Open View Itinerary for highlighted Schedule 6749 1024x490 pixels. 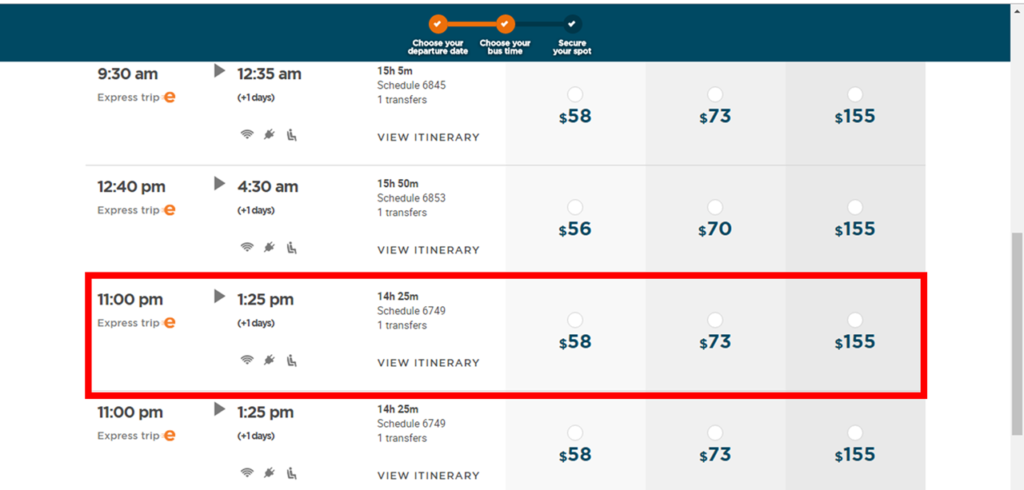click(428, 363)
